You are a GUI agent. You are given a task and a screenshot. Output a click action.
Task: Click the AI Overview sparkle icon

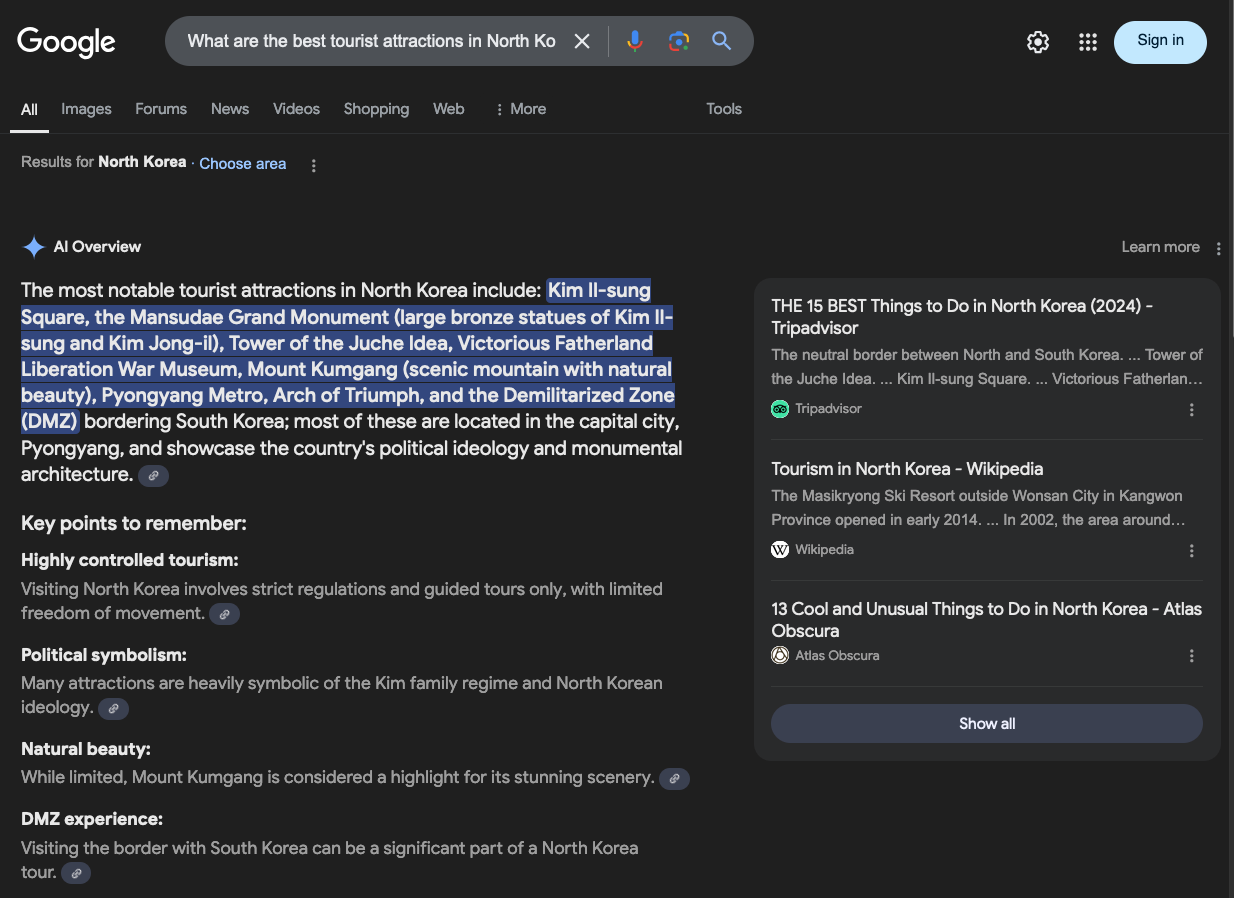34,247
